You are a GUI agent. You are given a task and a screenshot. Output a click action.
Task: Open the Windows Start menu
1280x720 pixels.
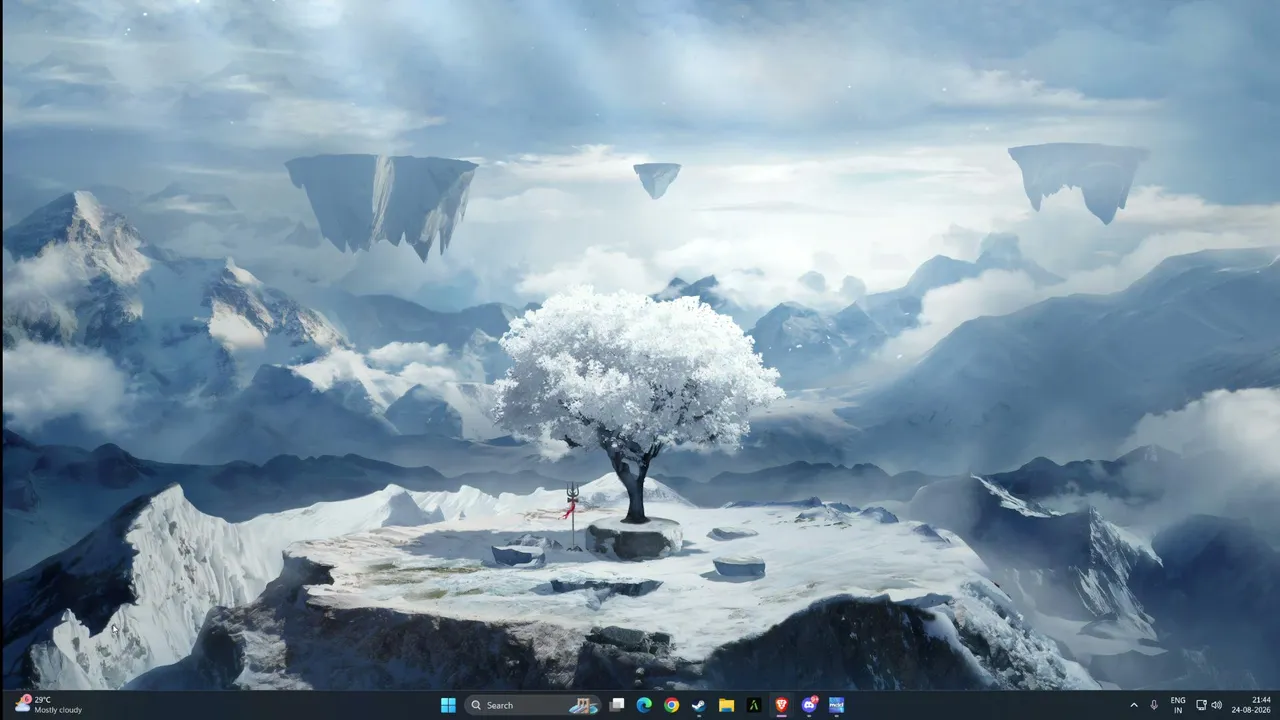click(448, 705)
